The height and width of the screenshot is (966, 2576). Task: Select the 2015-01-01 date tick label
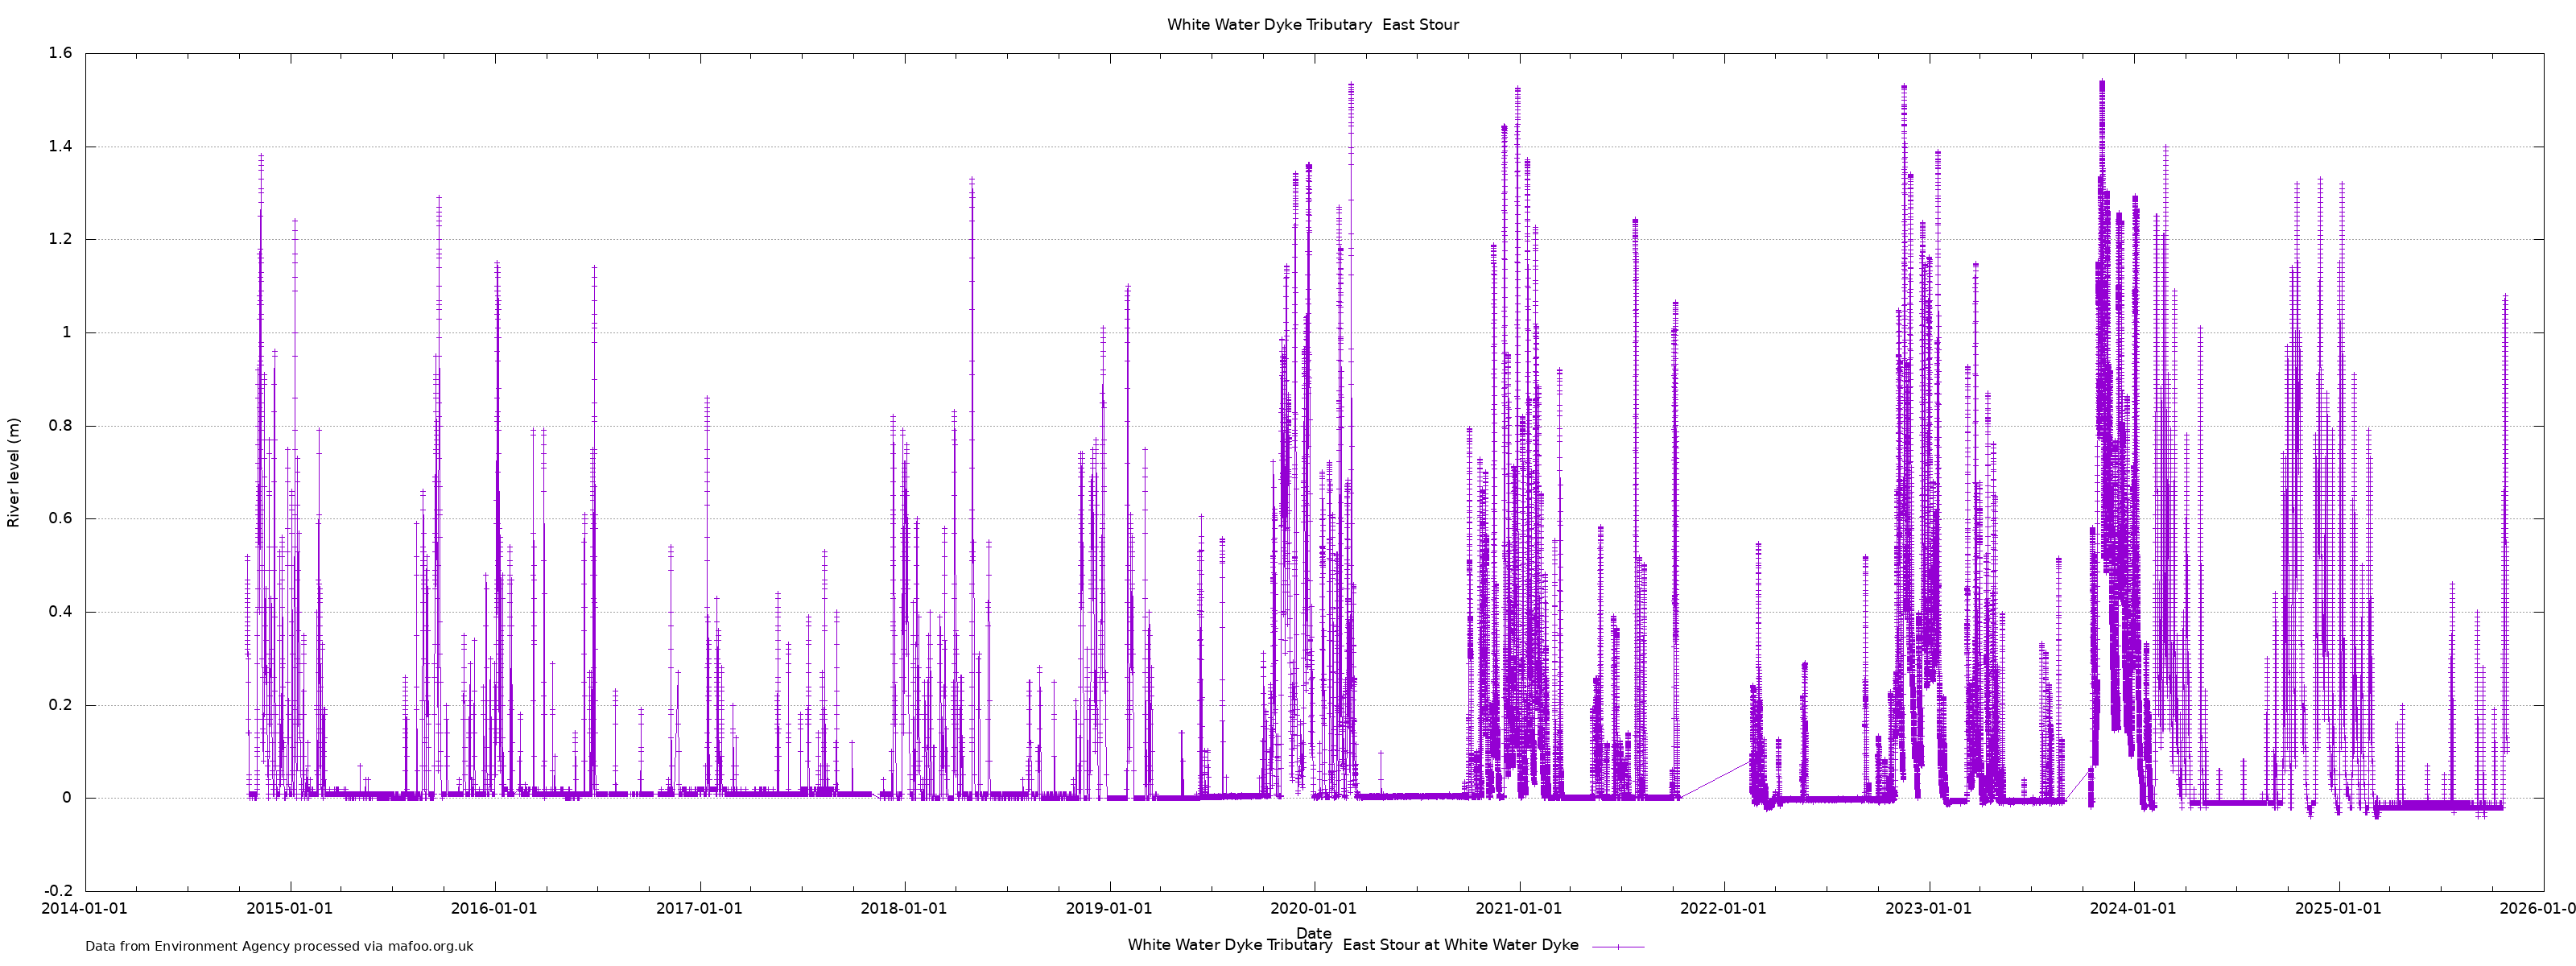pyautogui.click(x=290, y=909)
